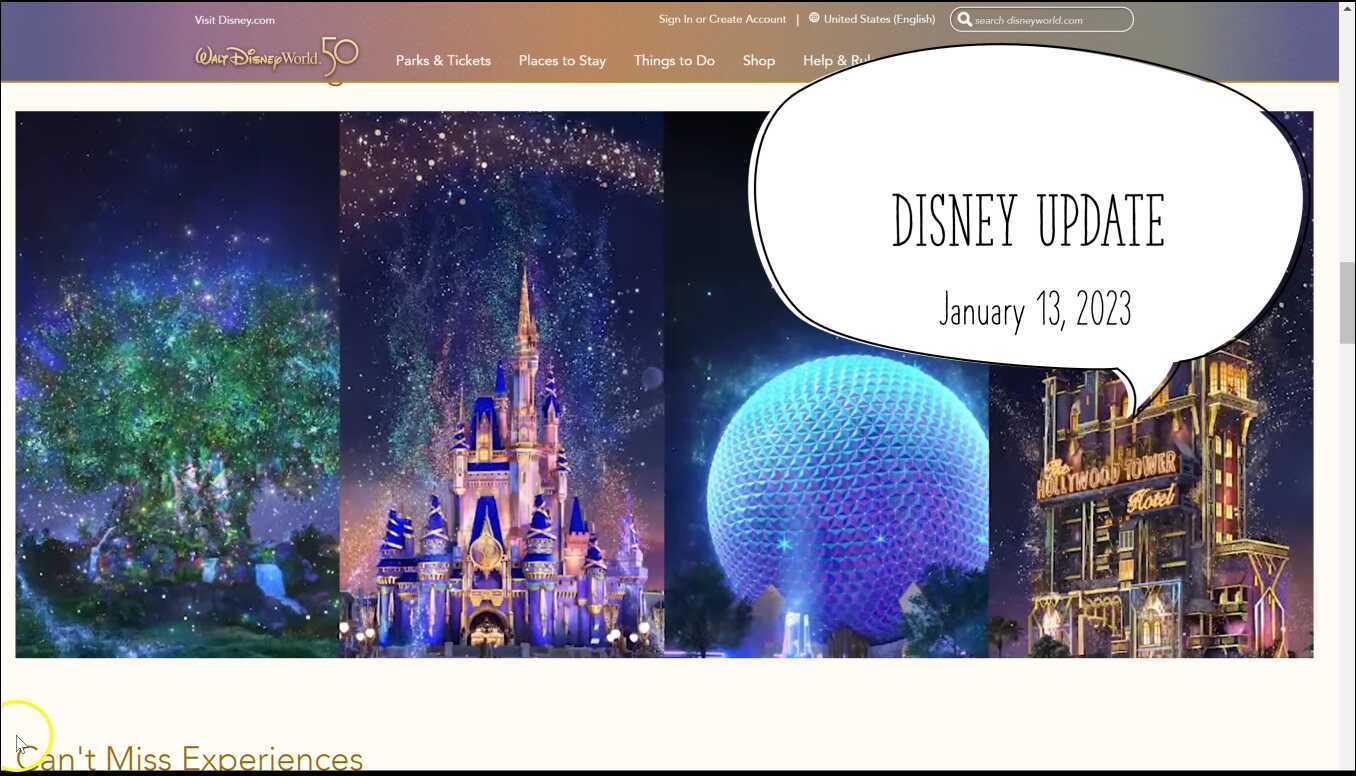The image size is (1356, 776).
Task: Open the Things to Do menu
Action: point(674,60)
